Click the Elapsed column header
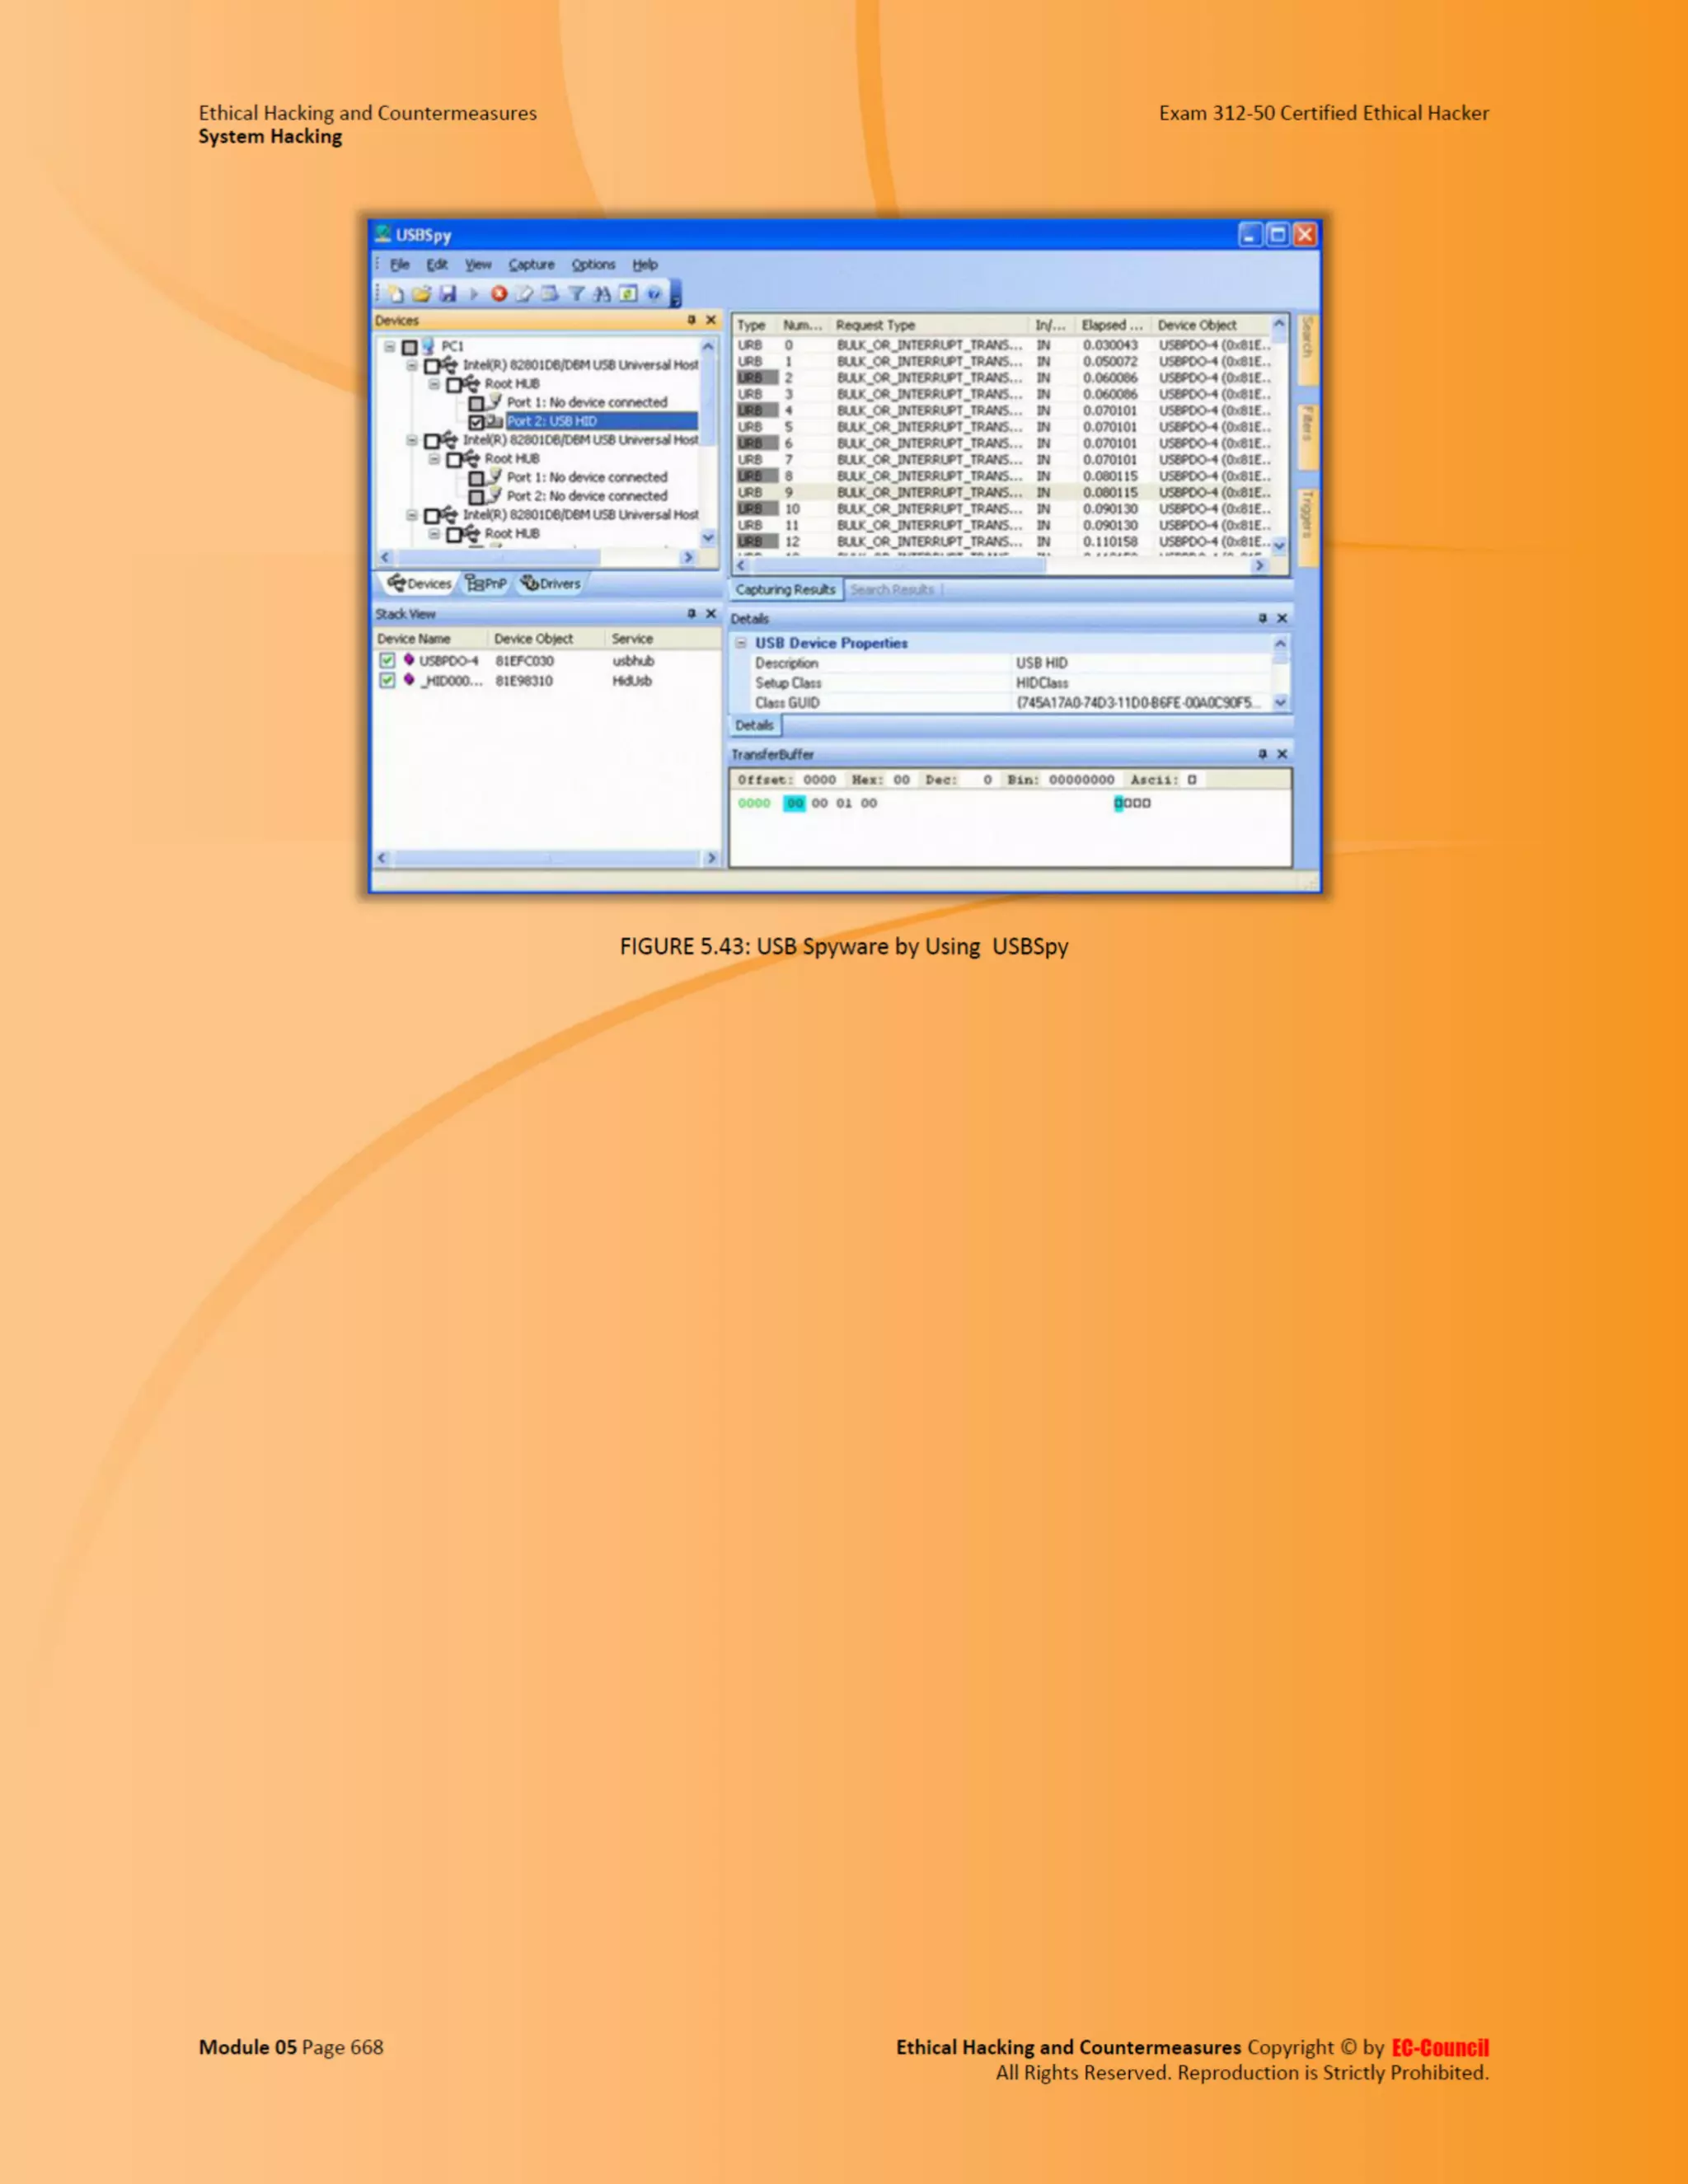Image resolution: width=1688 pixels, height=2184 pixels. 1111,325
